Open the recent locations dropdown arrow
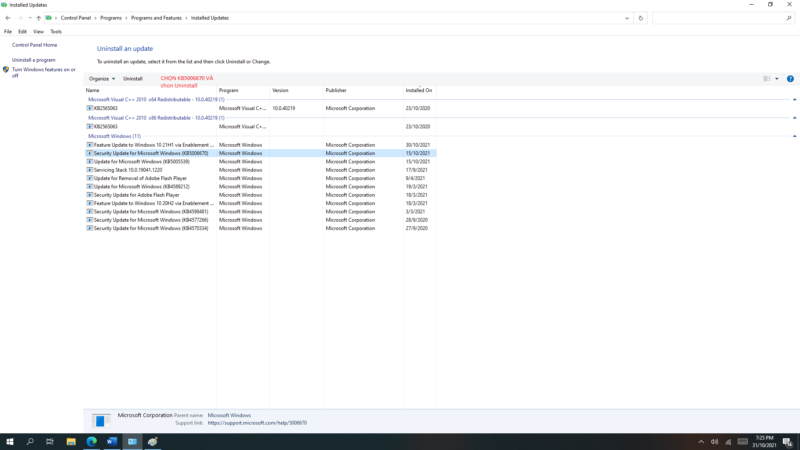 (30, 18)
